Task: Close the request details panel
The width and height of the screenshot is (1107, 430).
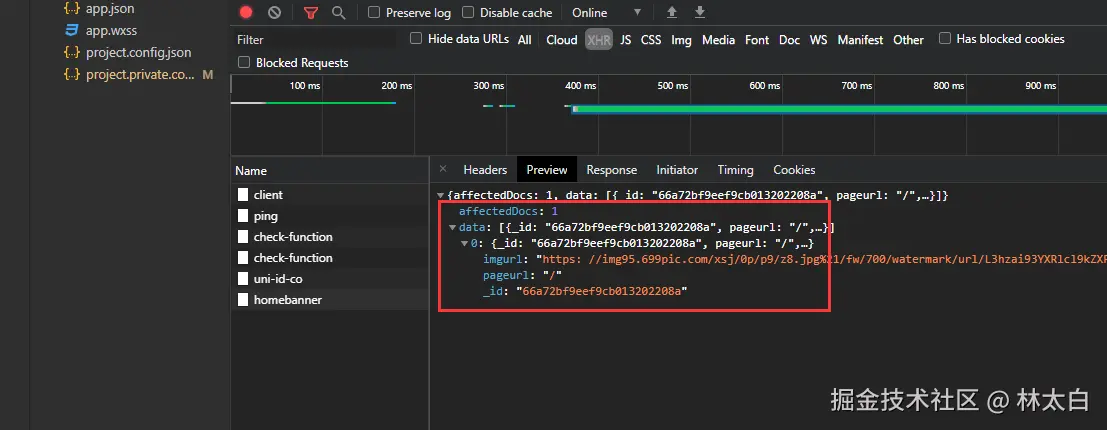Action: [x=443, y=169]
